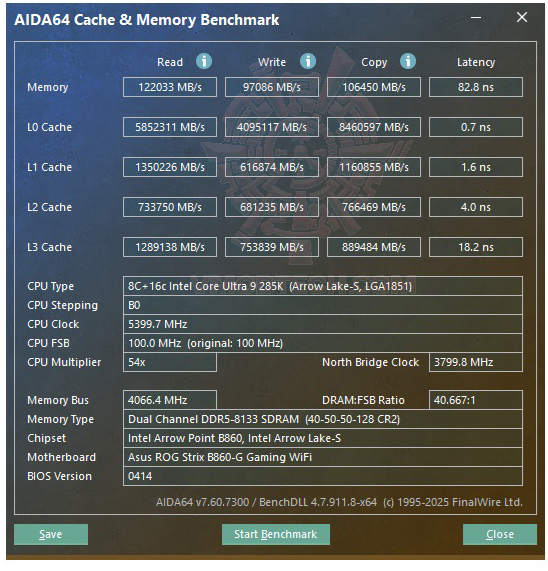Click the Read column header label
This screenshot has height=571, width=548.
(x=170, y=62)
